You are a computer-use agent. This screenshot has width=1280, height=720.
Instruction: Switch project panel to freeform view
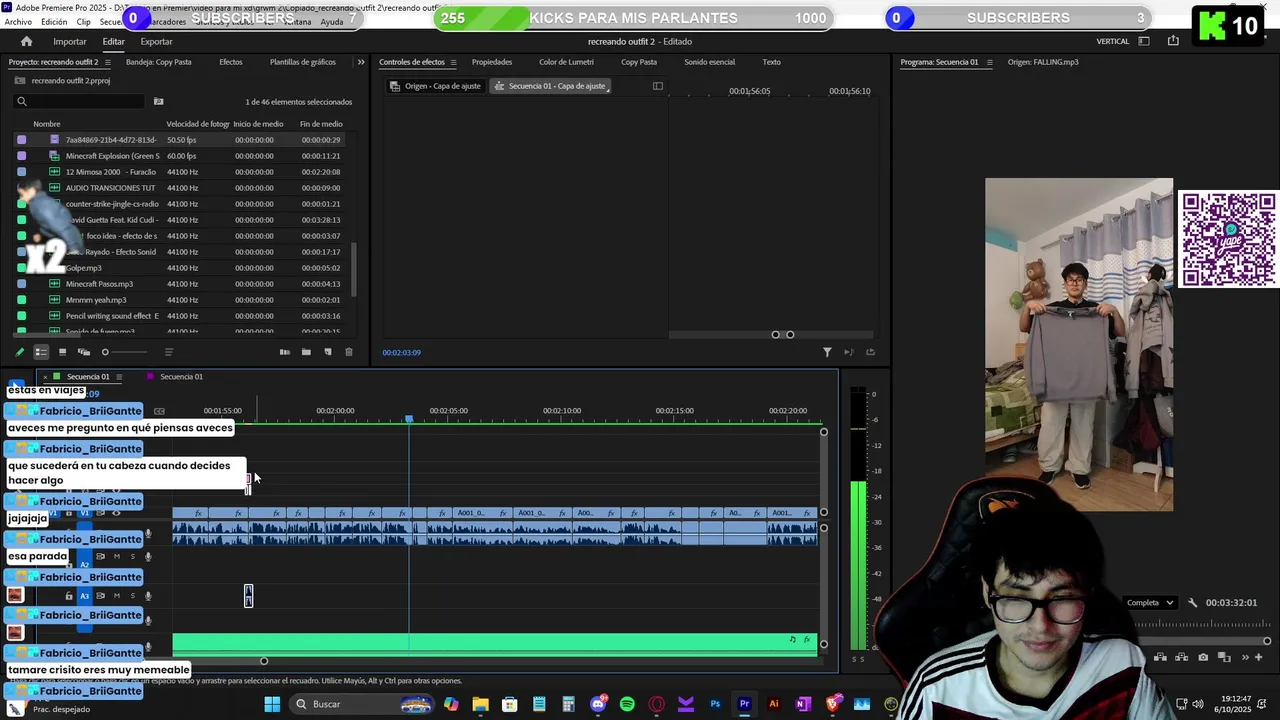84,352
